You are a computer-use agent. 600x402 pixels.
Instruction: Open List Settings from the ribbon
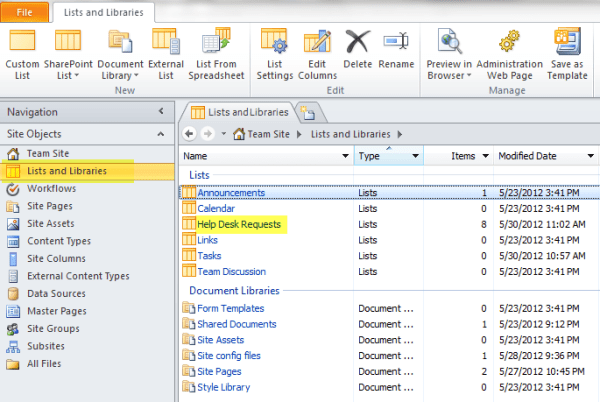[x=275, y=43]
